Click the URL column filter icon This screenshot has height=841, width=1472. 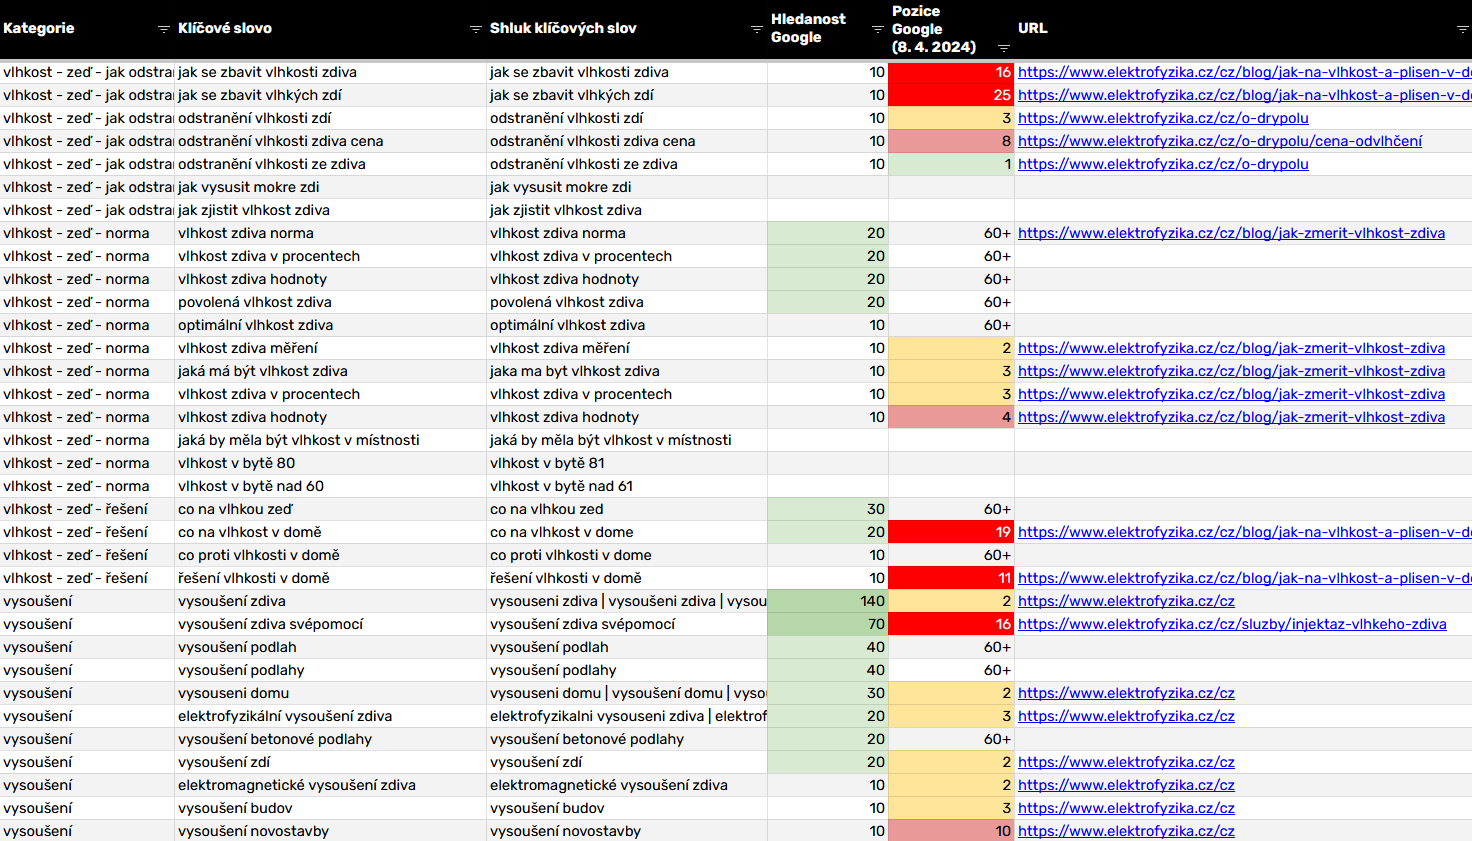tap(1462, 30)
